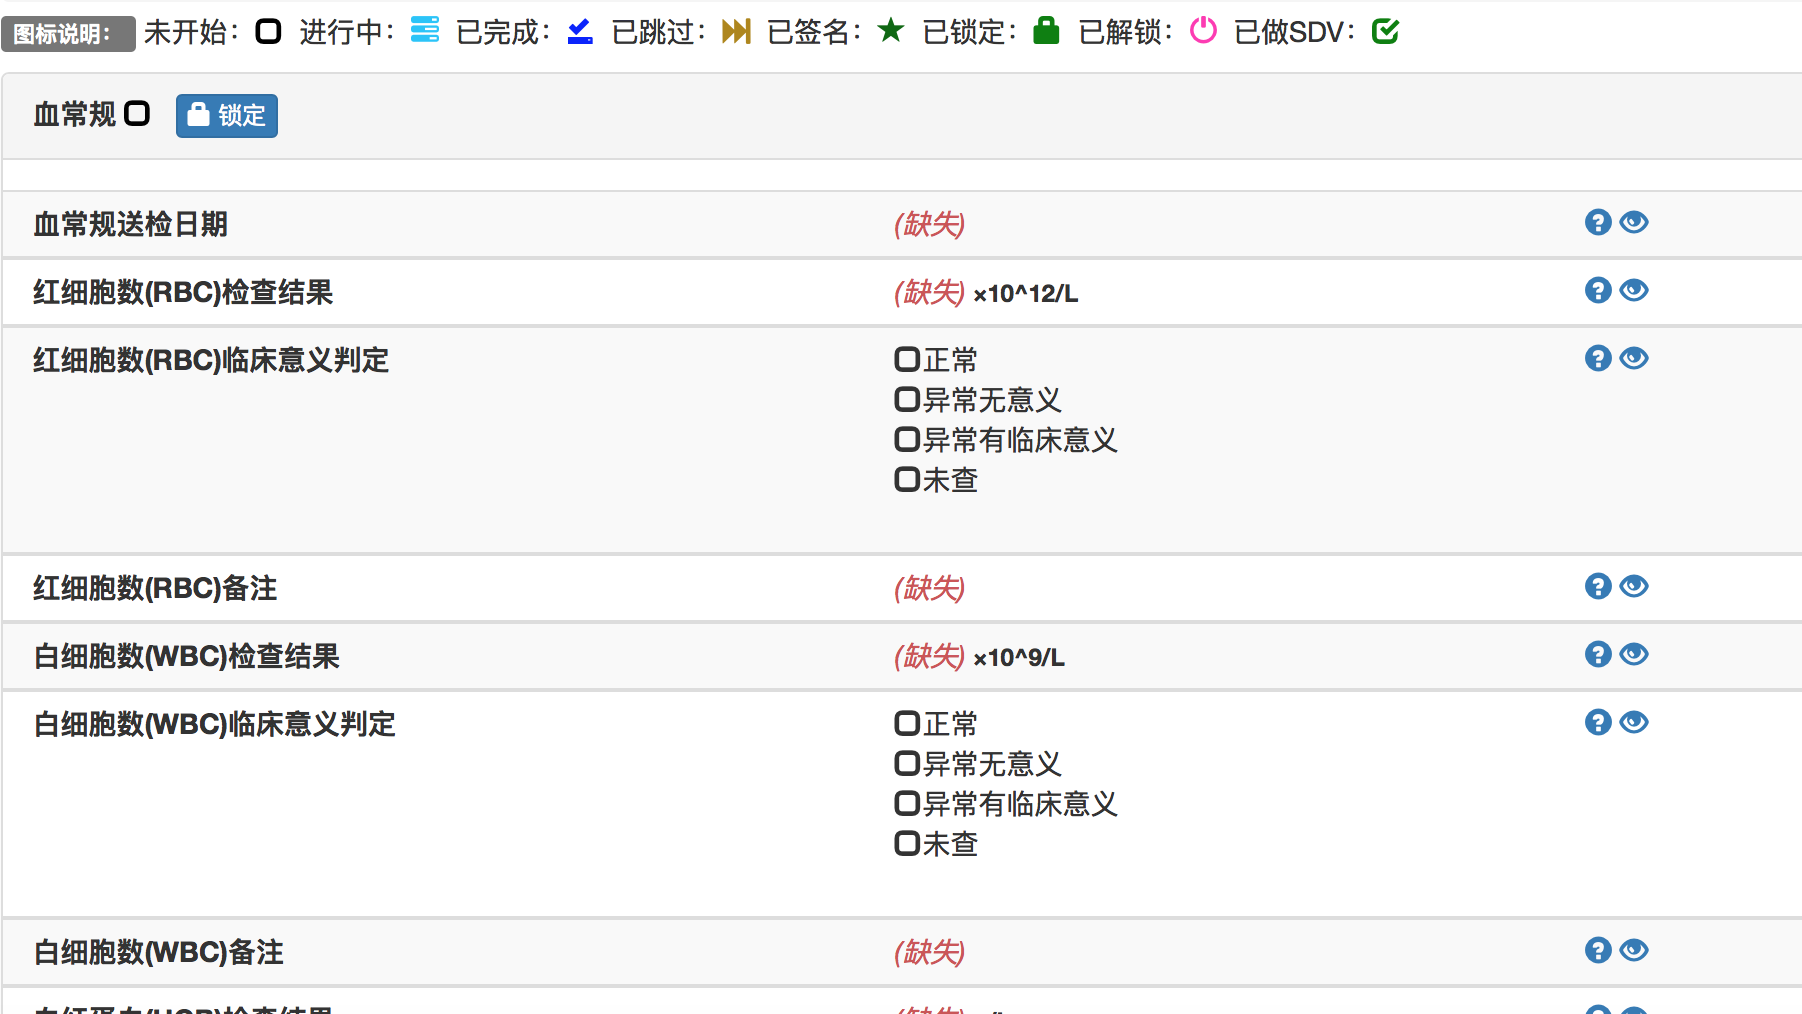The height and width of the screenshot is (1014, 1802).
Task: Click the 已跳过 skip-forward legend icon
Action: (736, 31)
